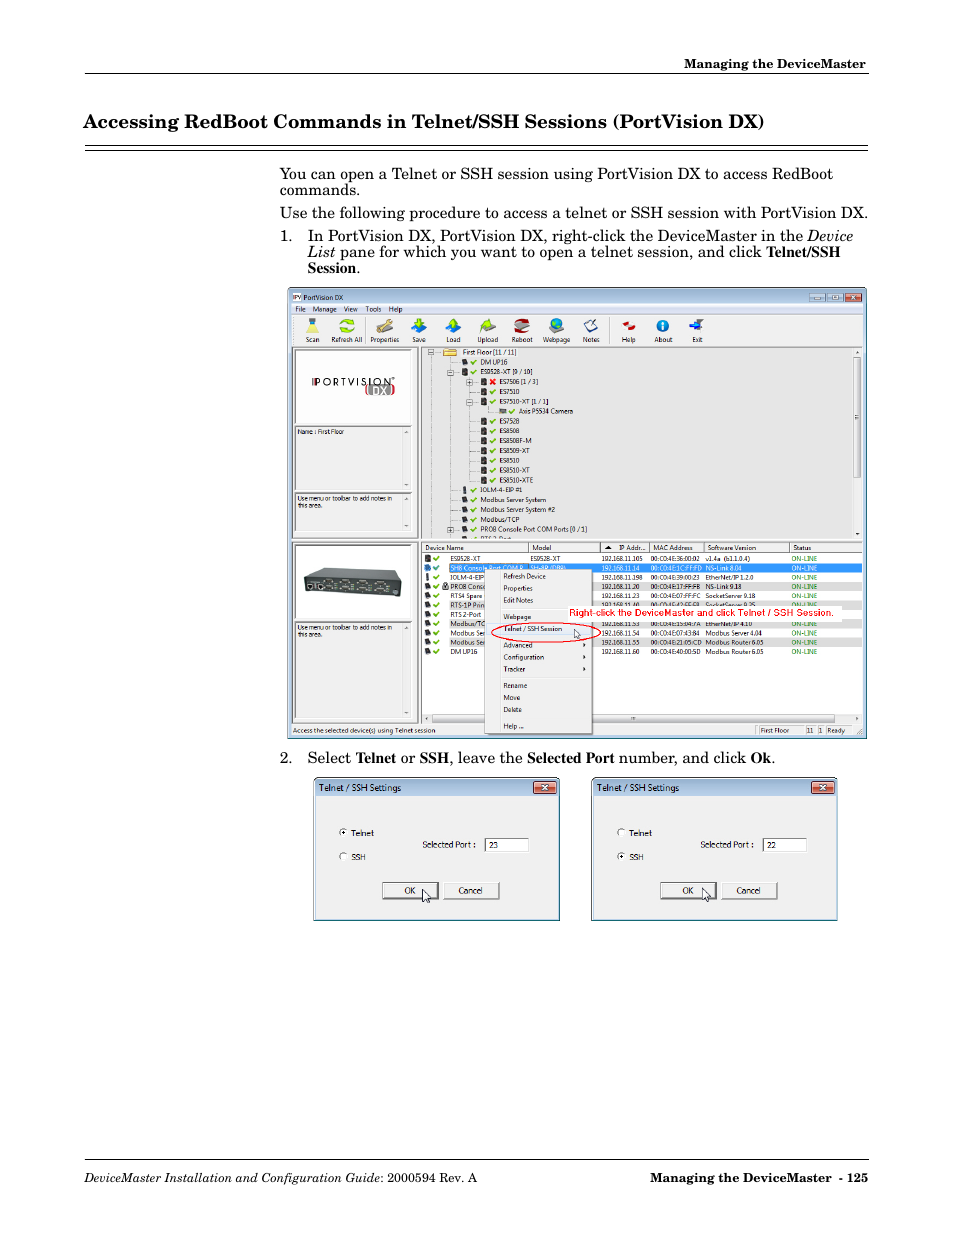This screenshot has height=1235, width=954.
Task: Expand the PRO8 Console Port COM Ports node
Action: click(x=451, y=530)
